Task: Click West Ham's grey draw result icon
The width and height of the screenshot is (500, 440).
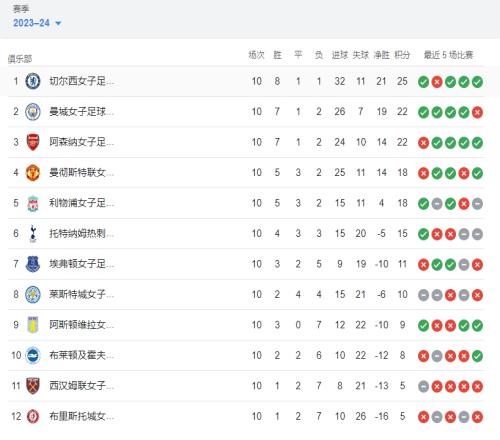Action: pos(423,387)
